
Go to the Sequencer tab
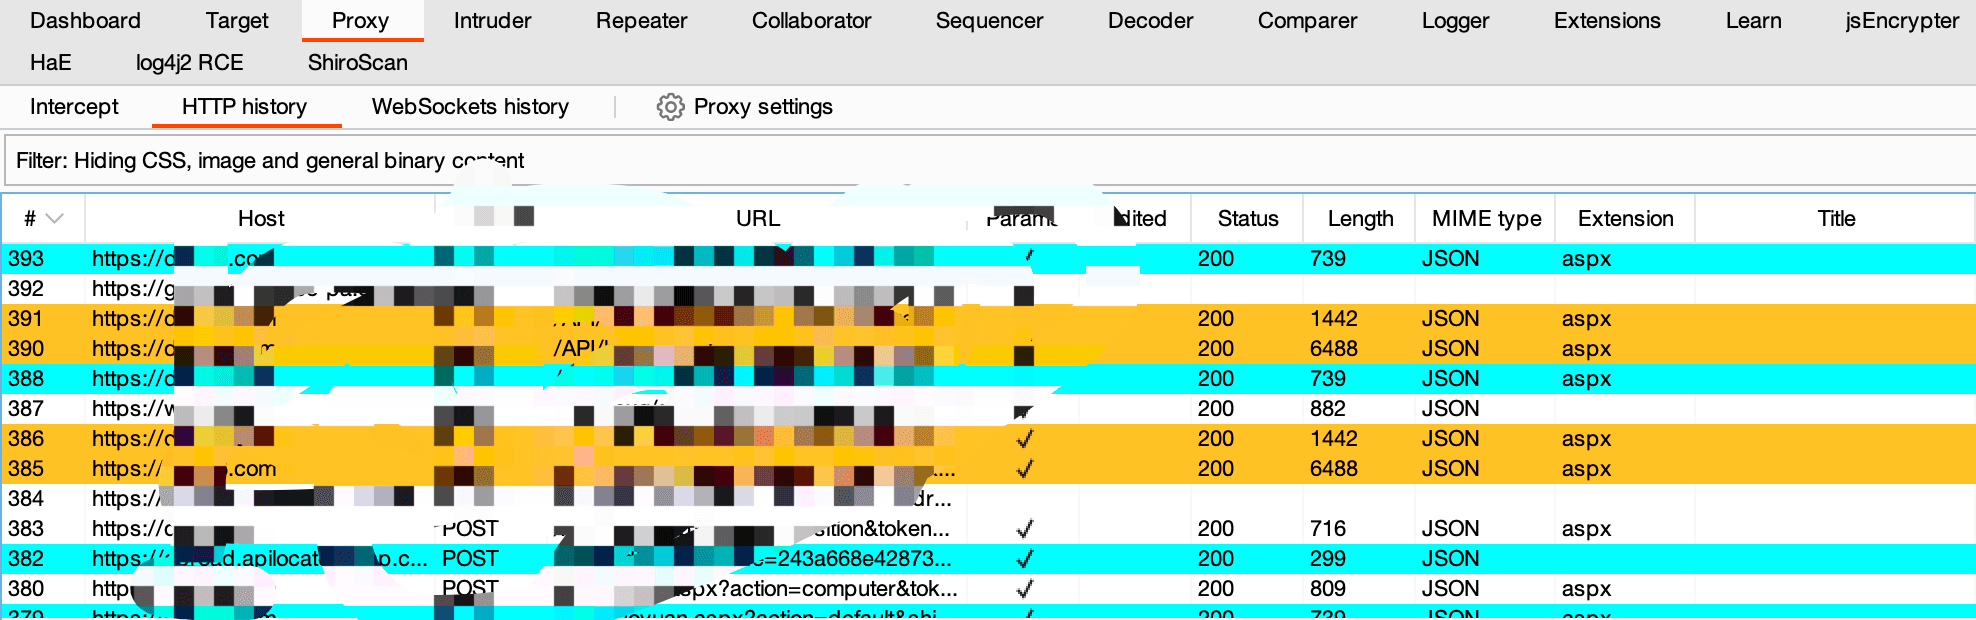coord(989,20)
